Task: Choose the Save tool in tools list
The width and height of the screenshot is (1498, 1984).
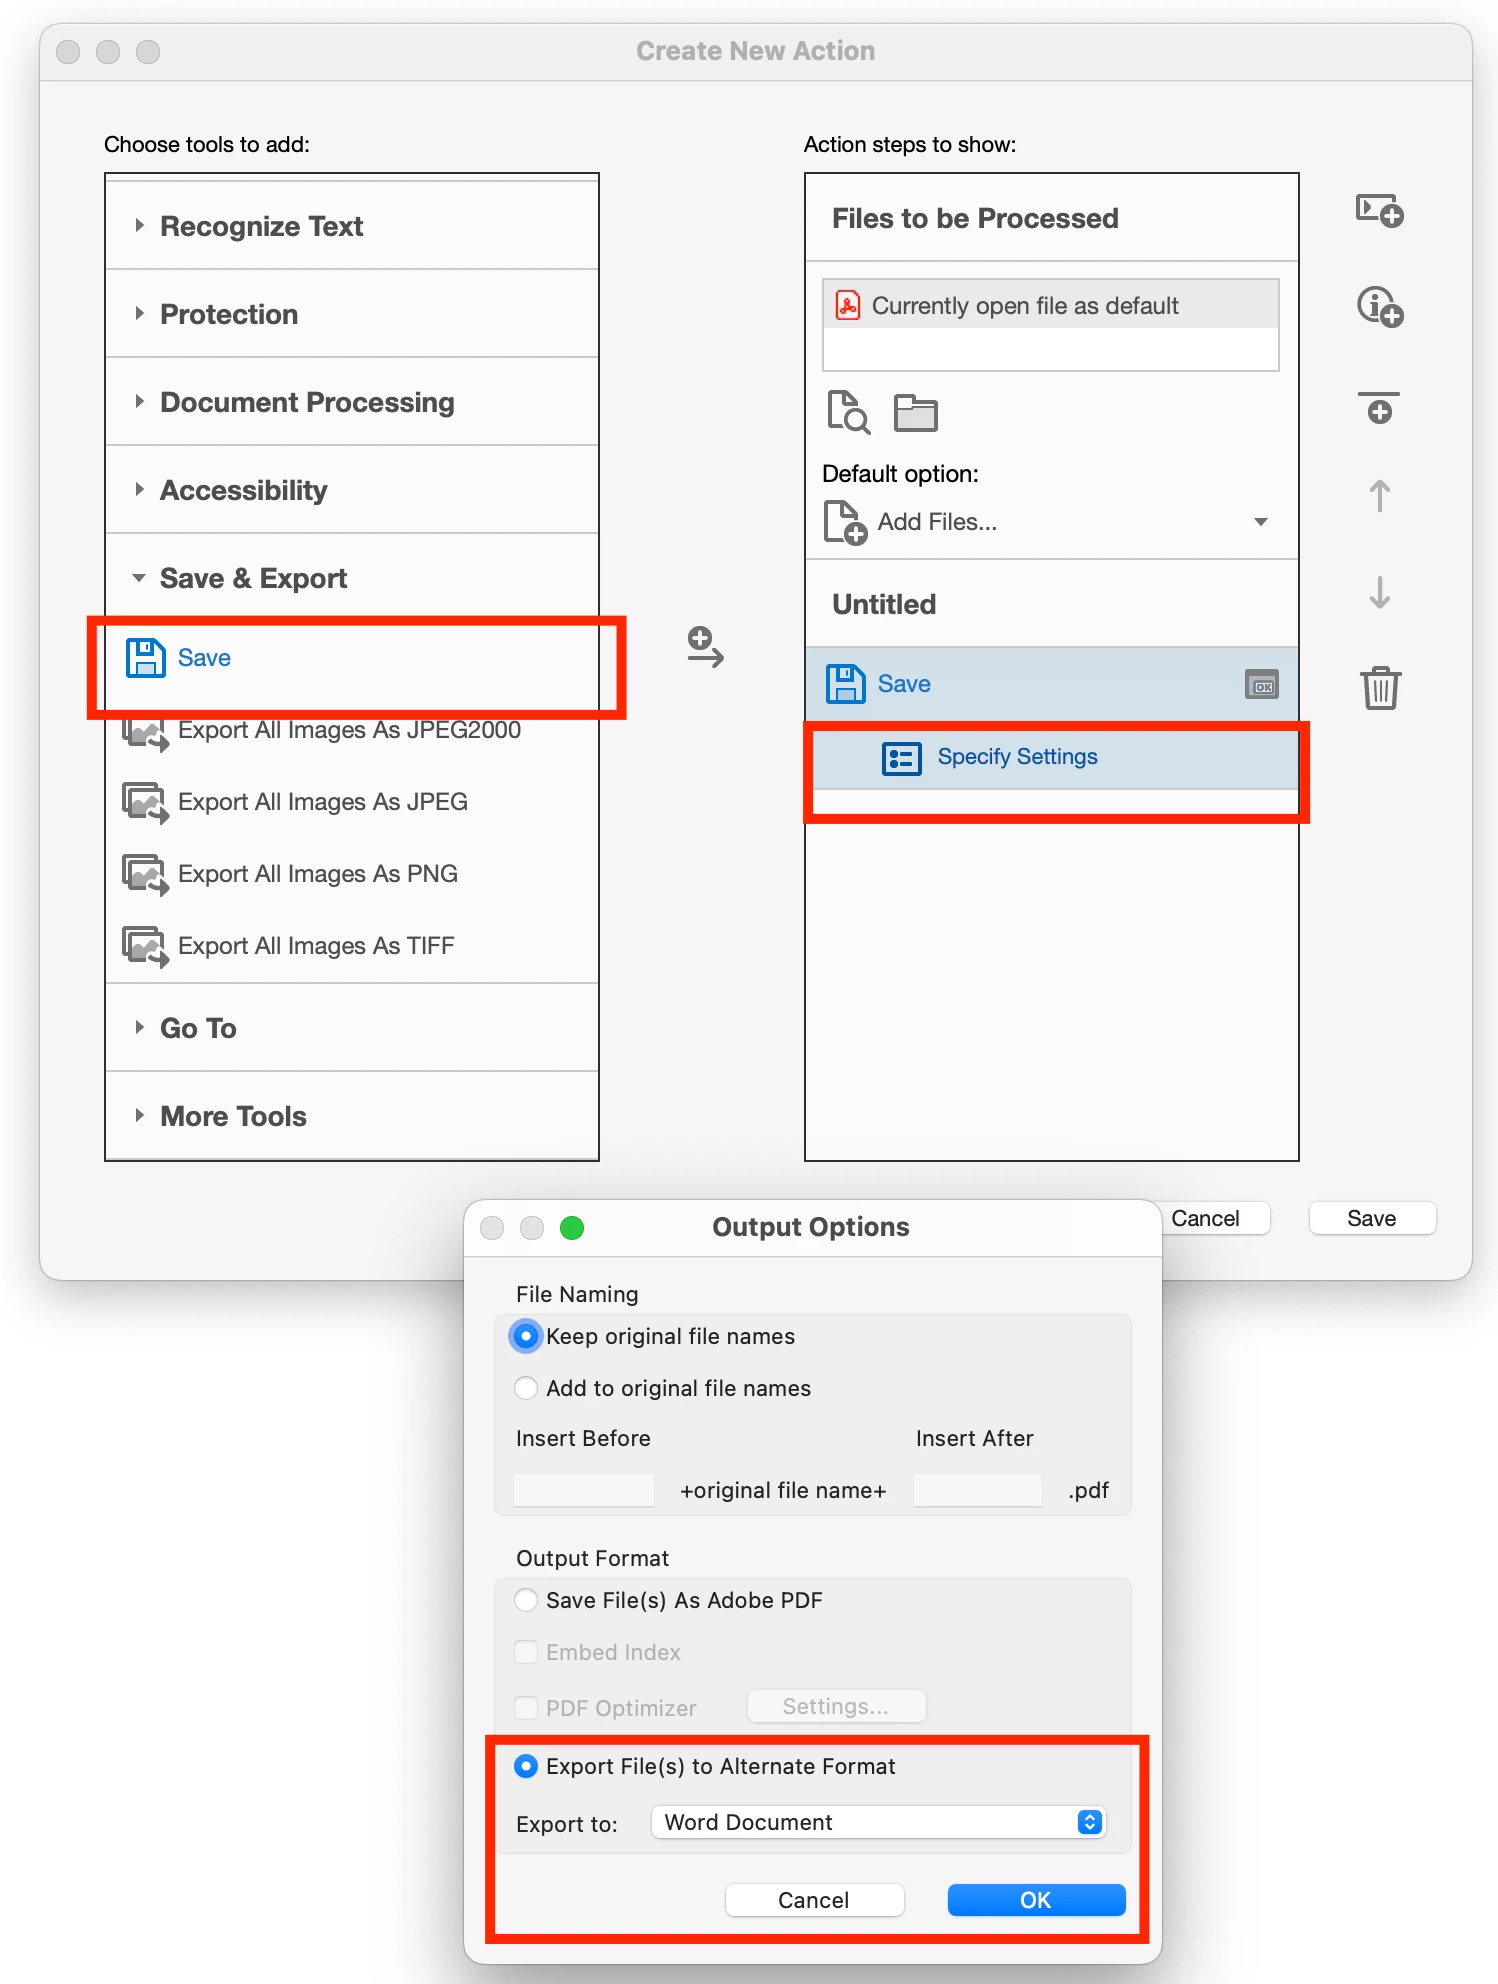Action: 352,658
